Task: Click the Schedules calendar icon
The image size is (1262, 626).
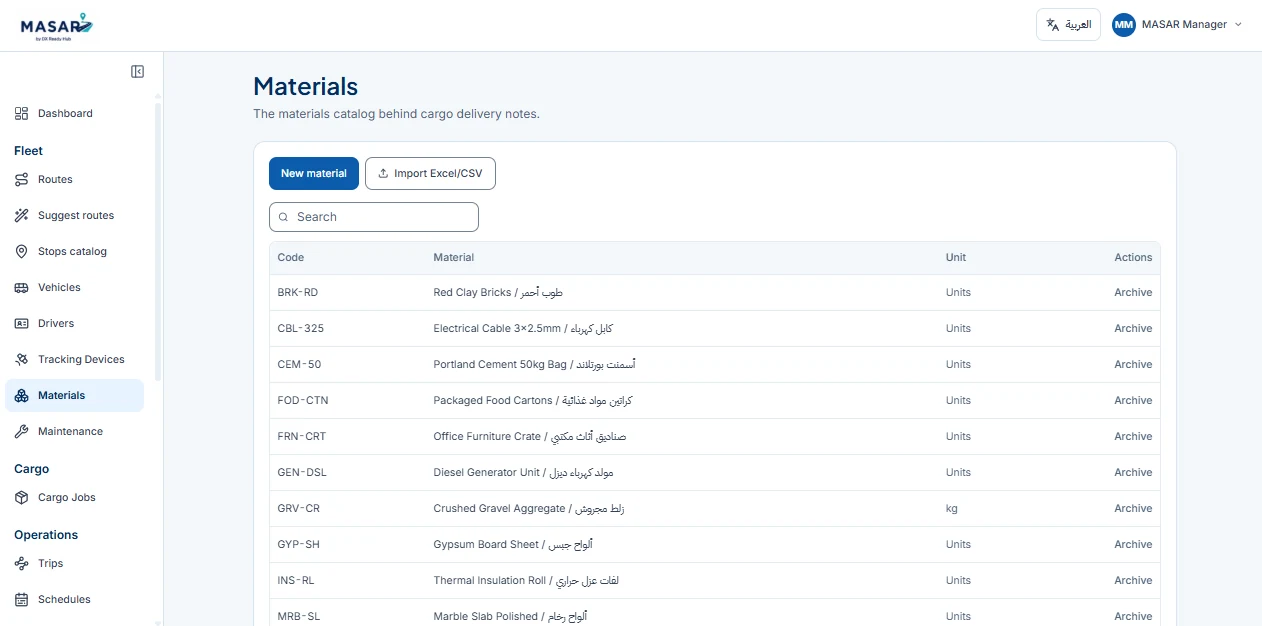Action: [x=22, y=600]
